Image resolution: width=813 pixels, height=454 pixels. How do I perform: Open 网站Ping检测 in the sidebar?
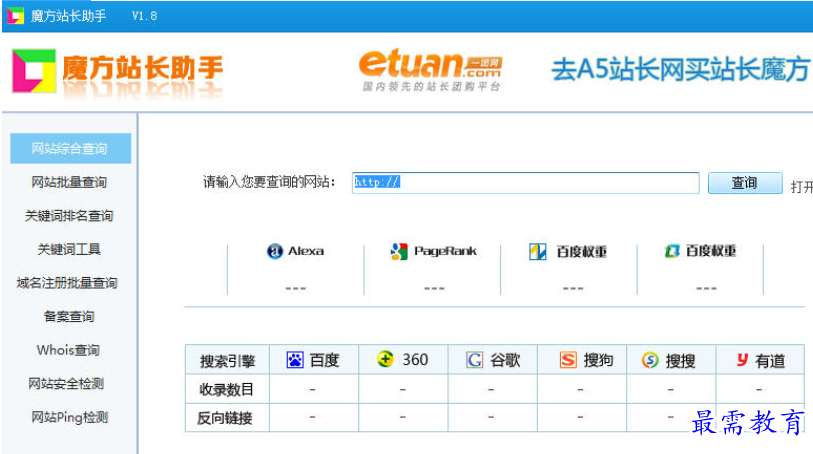click(69, 417)
